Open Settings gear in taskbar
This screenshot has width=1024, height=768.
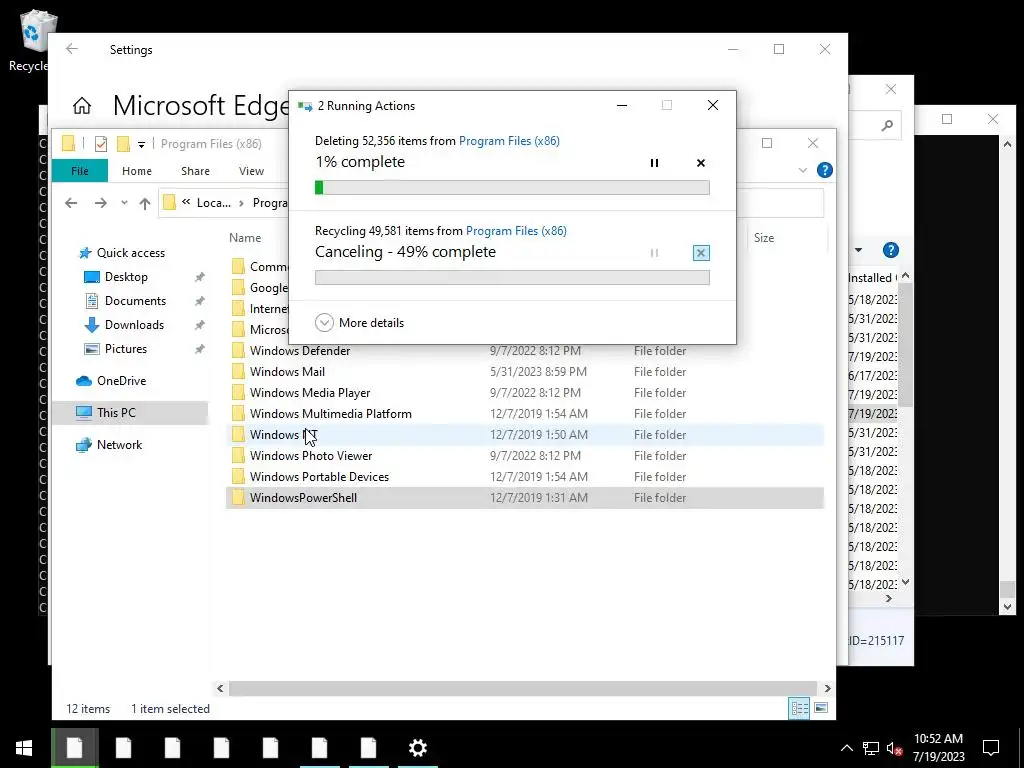point(417,748)
